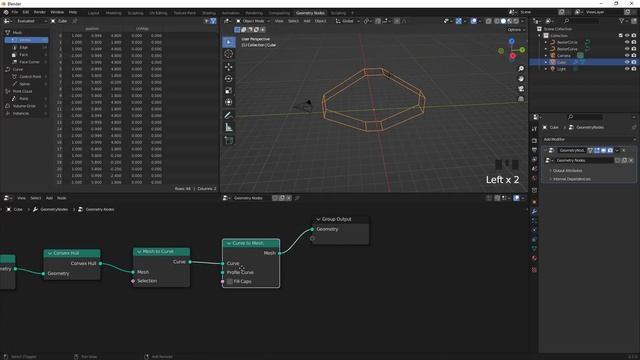Toggle modifier edit mode display button
The height and width of the screenshot is (360, 640).
(x=597, y=150)
